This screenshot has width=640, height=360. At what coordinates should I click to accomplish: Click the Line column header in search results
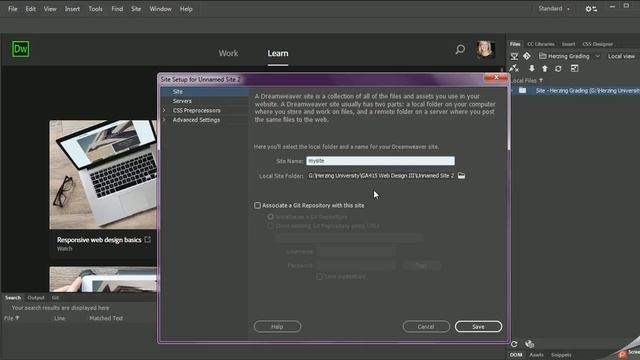click(x=60, y=318)
